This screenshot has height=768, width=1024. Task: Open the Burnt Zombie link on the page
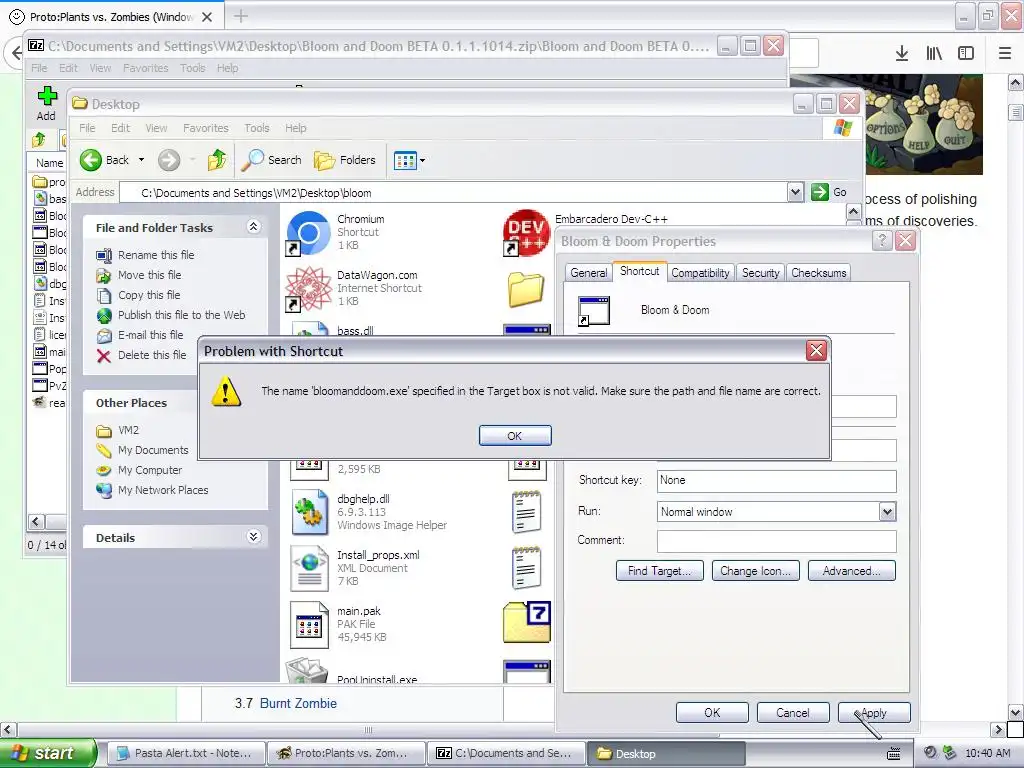click(x=298, y=703)
